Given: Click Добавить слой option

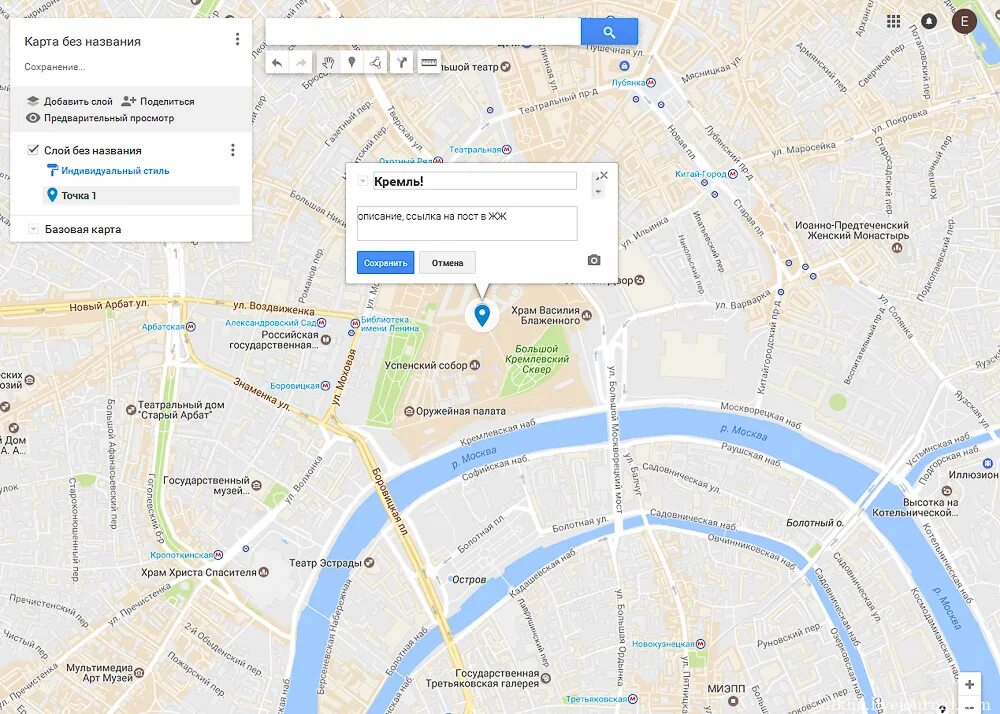Looking at the screenshot, I should [70, 101].
